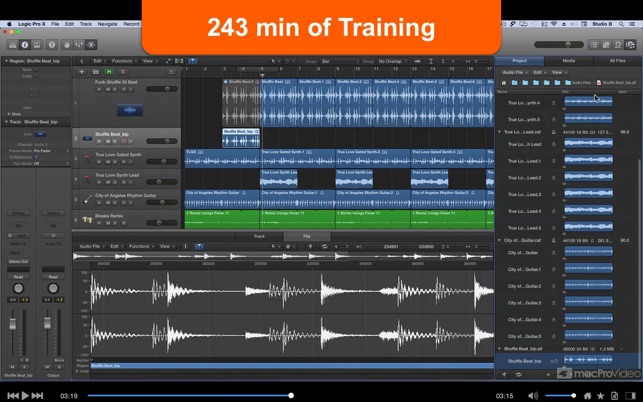This screenshot has width=643, height=402.
Task: Open the Library panel icon
Action: (13, 45)
